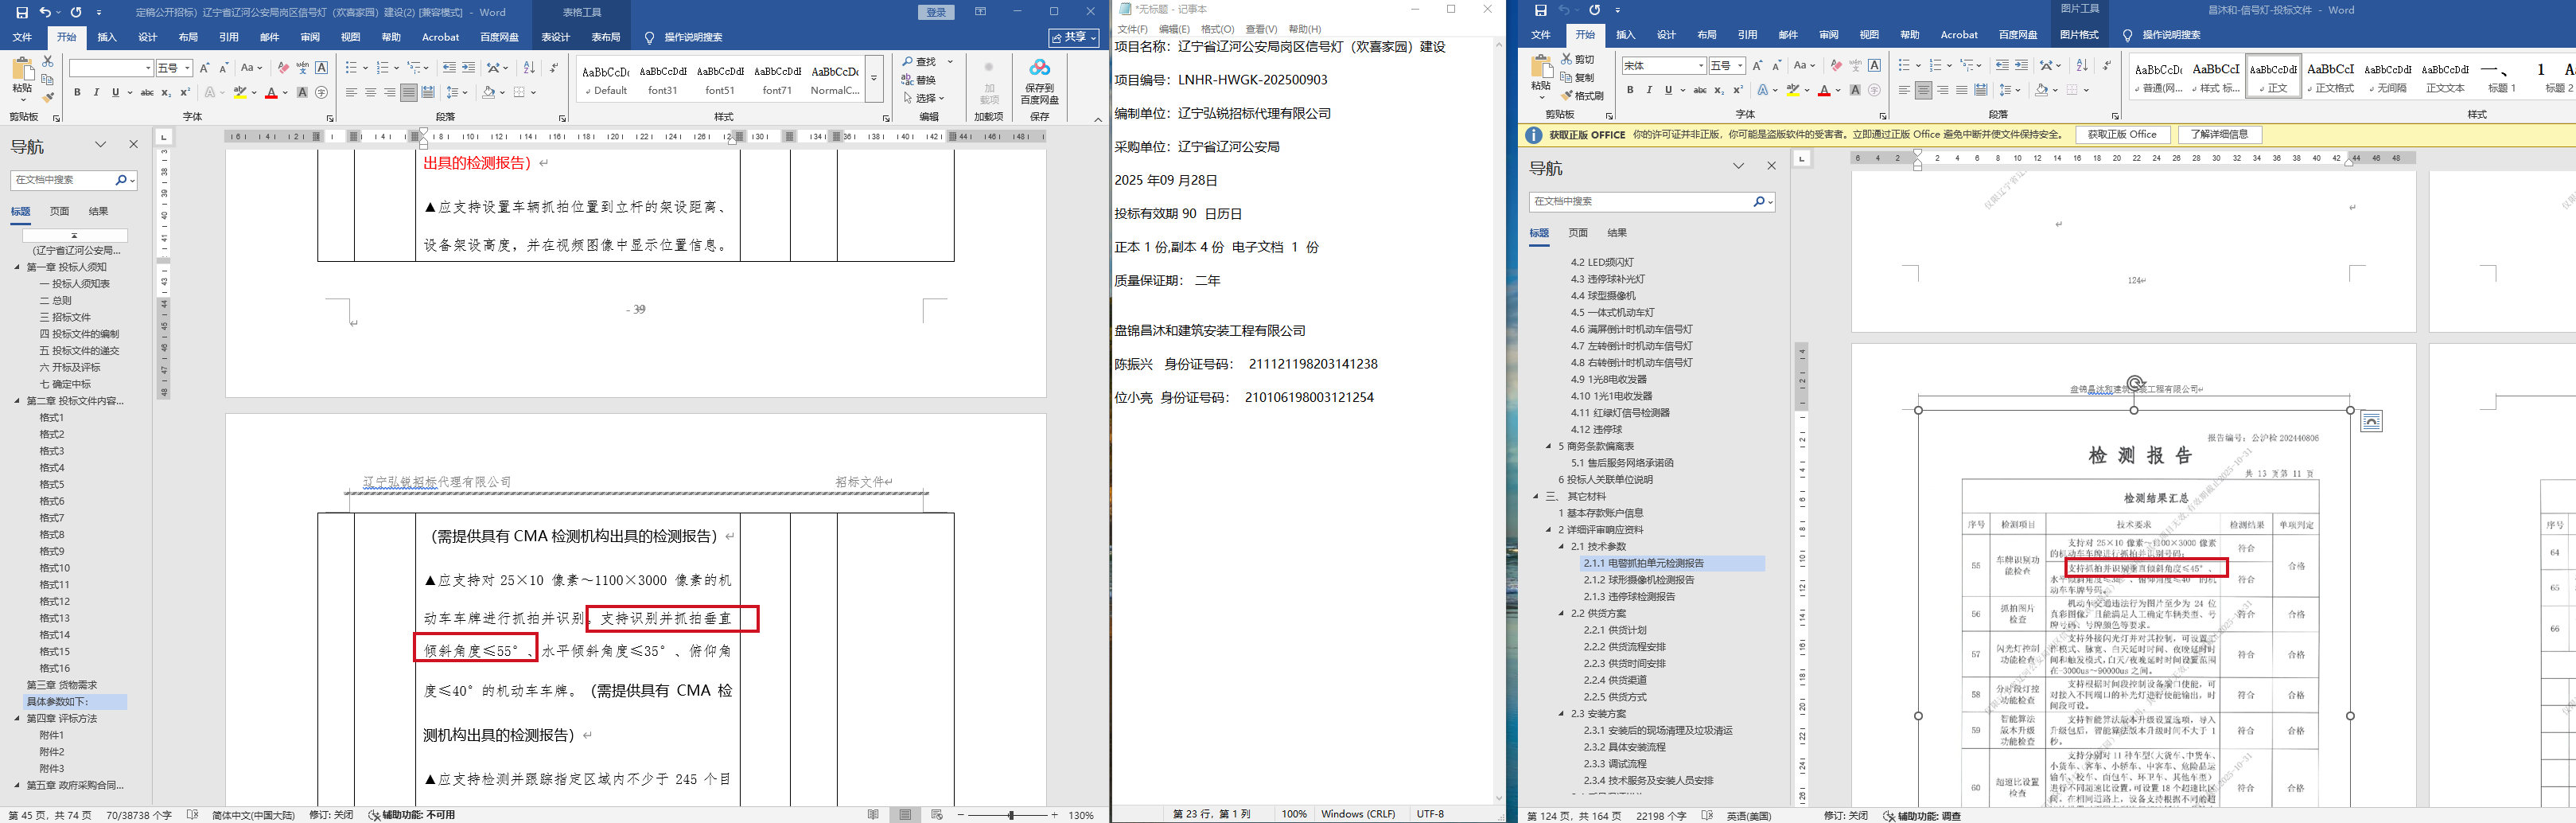This screenshot has height=823, width=2576.
Task: Open Notepad 文件(F) menu
Action: click(1133, 29)
